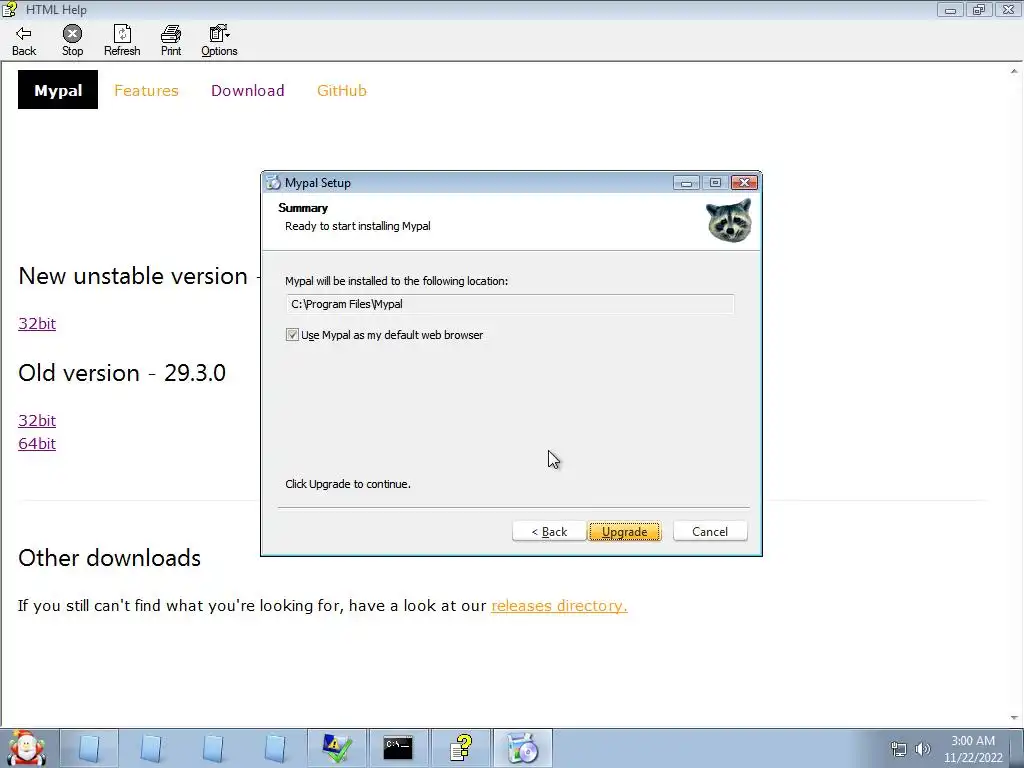Activate the Windows security check taskbar icon
Screen dimensions: 1024x768
point(337,748)
